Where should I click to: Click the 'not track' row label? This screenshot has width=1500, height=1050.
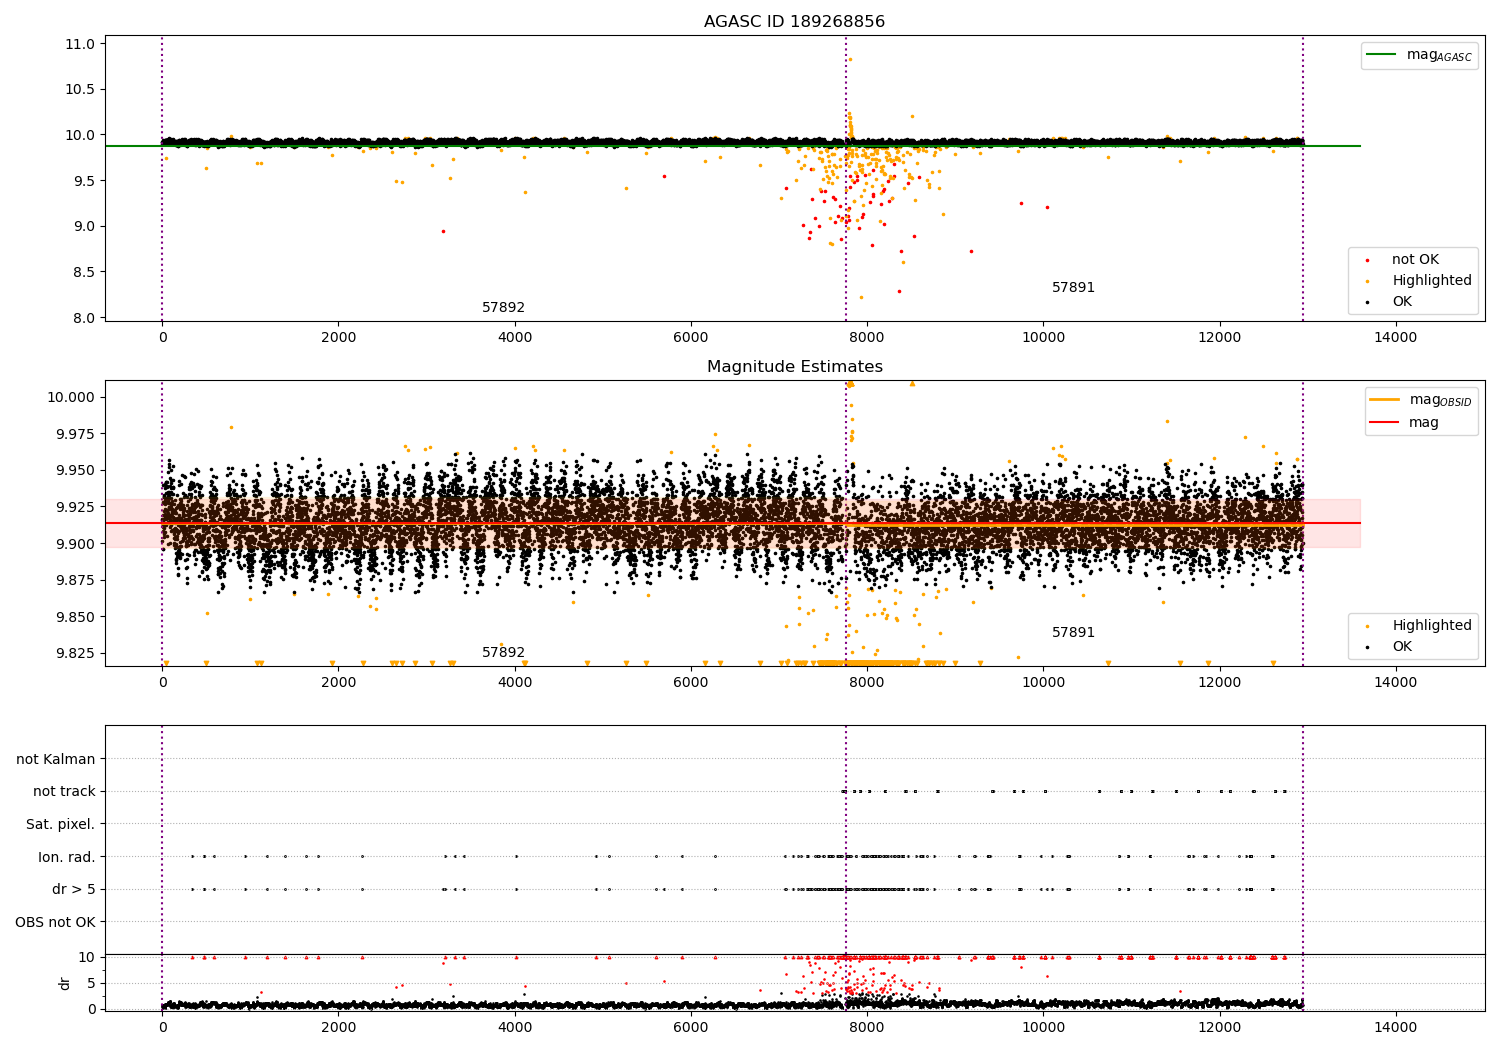click(x=64, y=792)
